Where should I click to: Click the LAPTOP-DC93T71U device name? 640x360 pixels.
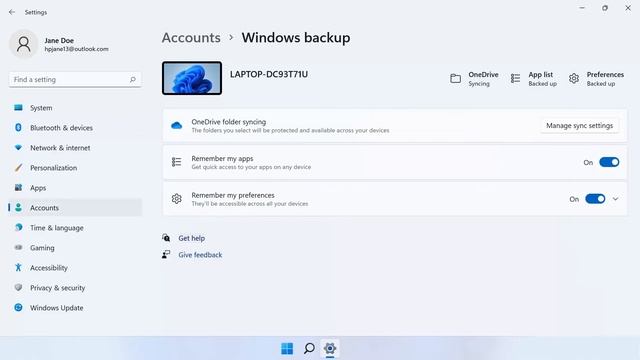269,74
